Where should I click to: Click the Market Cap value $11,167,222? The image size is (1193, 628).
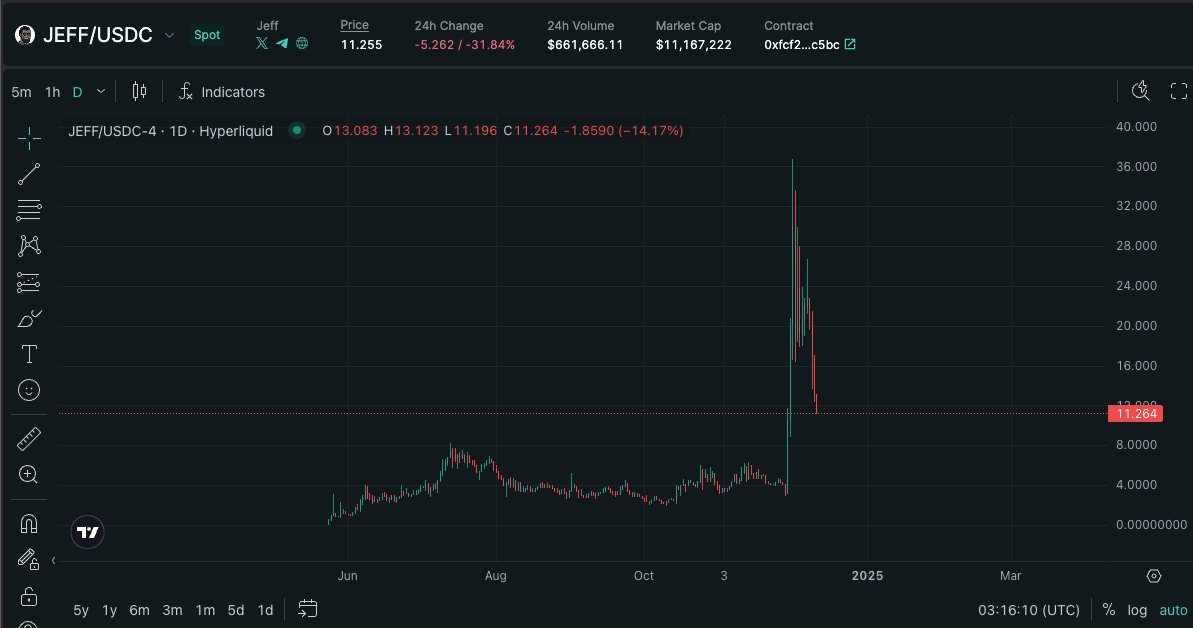(x=694, y=44)
